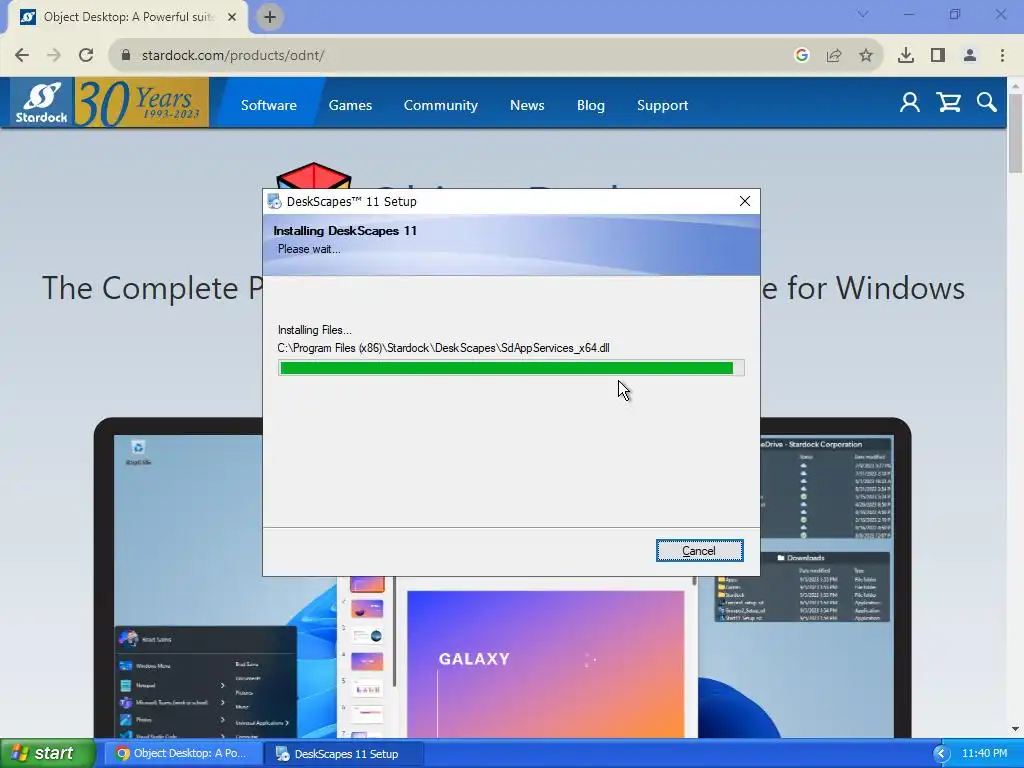Open the Support menu item
This screenshot has height=768, width=1024.
point(662,105)
